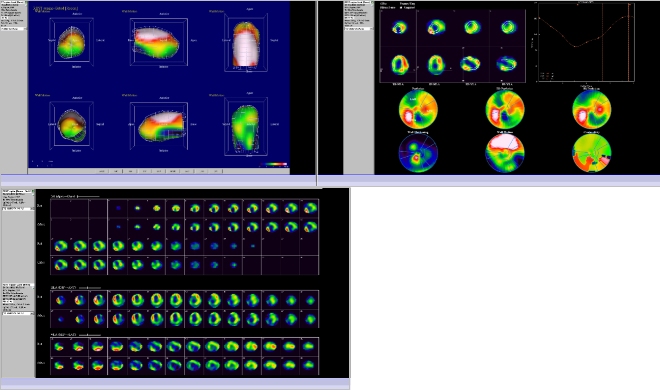Click the first polar map in the upper polar map row
The image size is (660, 390).
(x=418, y=109)
